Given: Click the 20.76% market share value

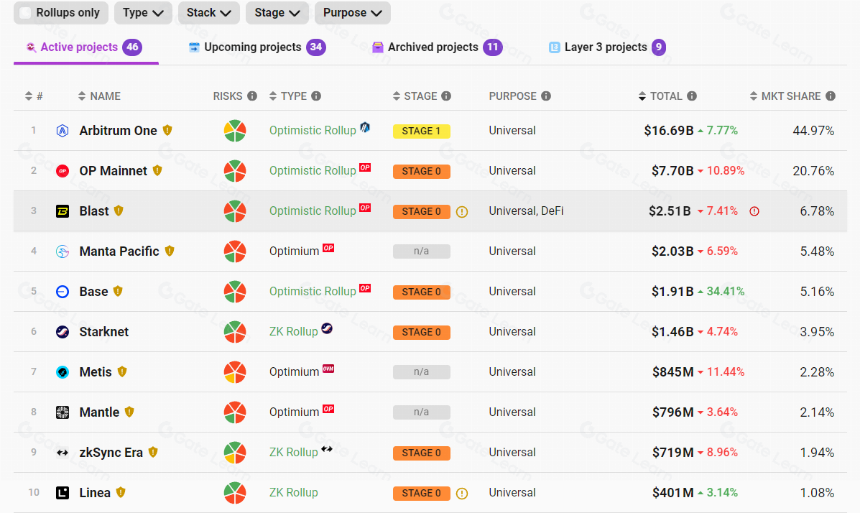Looking at the screenshot, I should pos(813,171).
